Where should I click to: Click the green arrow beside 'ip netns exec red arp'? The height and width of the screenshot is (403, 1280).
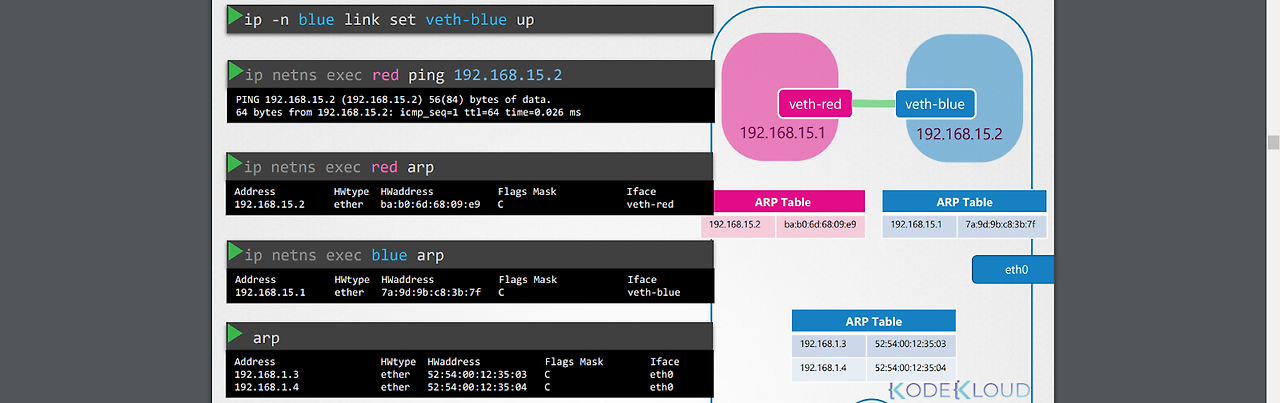click(235, 163)
